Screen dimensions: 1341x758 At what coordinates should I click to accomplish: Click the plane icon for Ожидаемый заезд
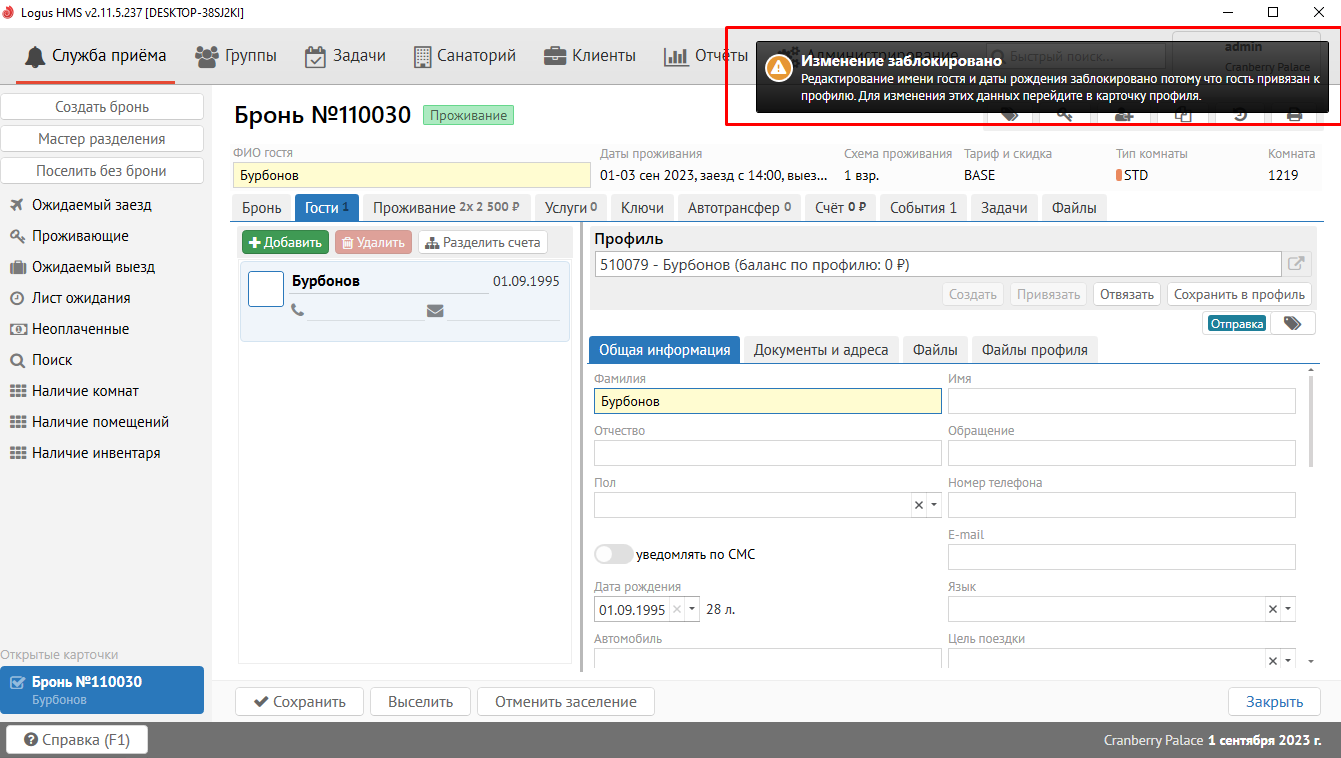coord(17,205)
